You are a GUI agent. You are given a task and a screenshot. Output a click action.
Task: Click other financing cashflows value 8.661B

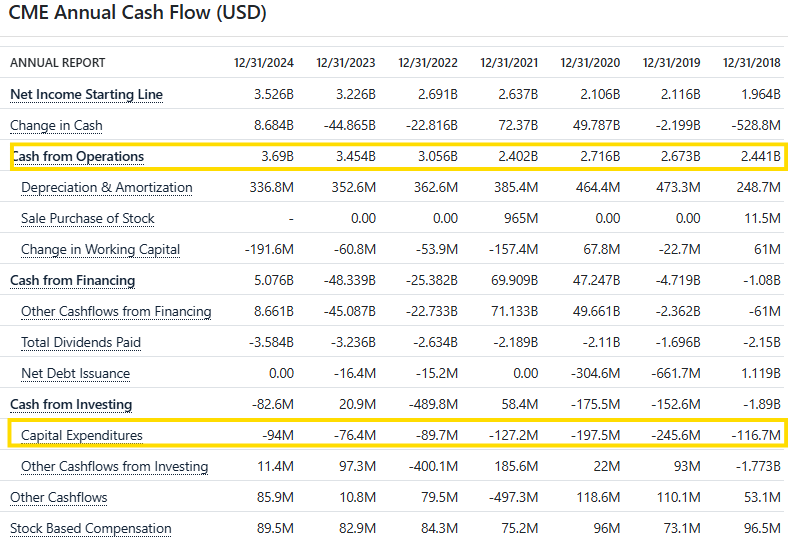coord(274,312)
